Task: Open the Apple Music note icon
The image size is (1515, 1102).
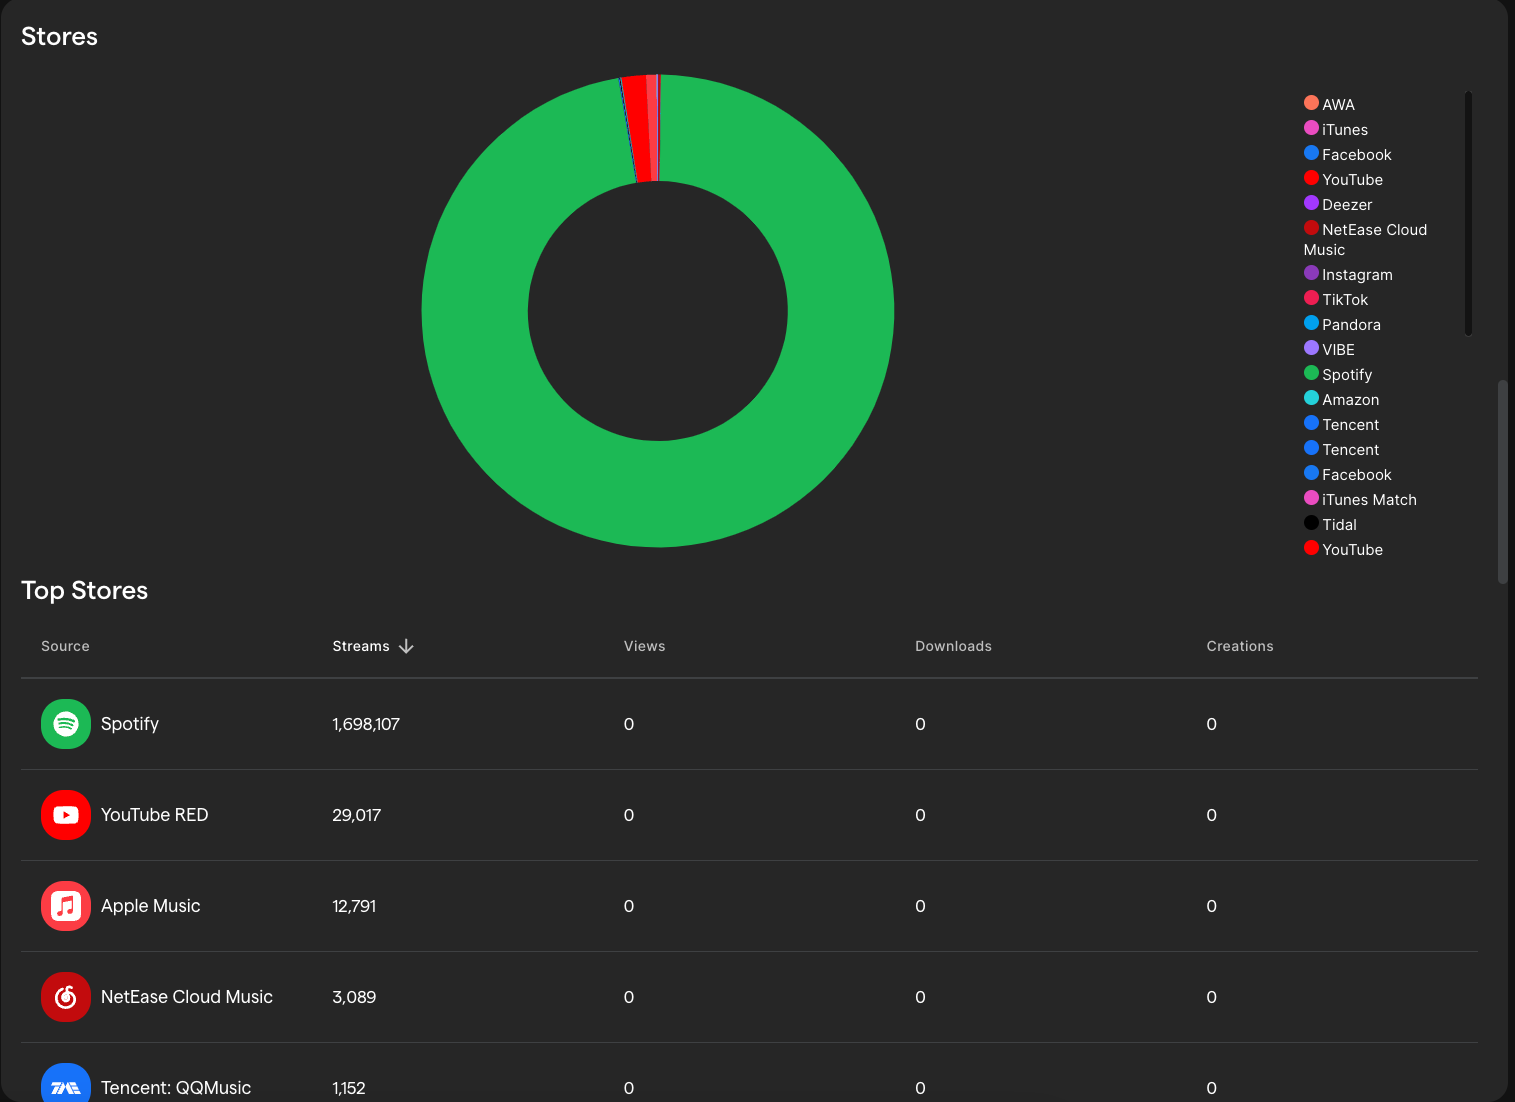Action: [x=66, y=906]
